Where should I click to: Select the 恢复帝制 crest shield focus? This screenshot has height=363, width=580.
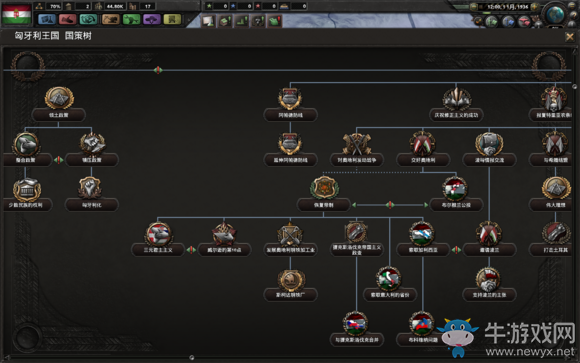tap(324, 188)
